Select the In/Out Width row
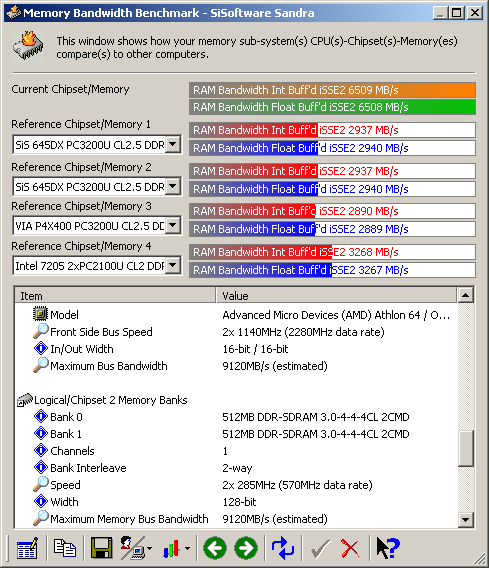The height and width of the screenshot is (568, 489). (235, 349)
